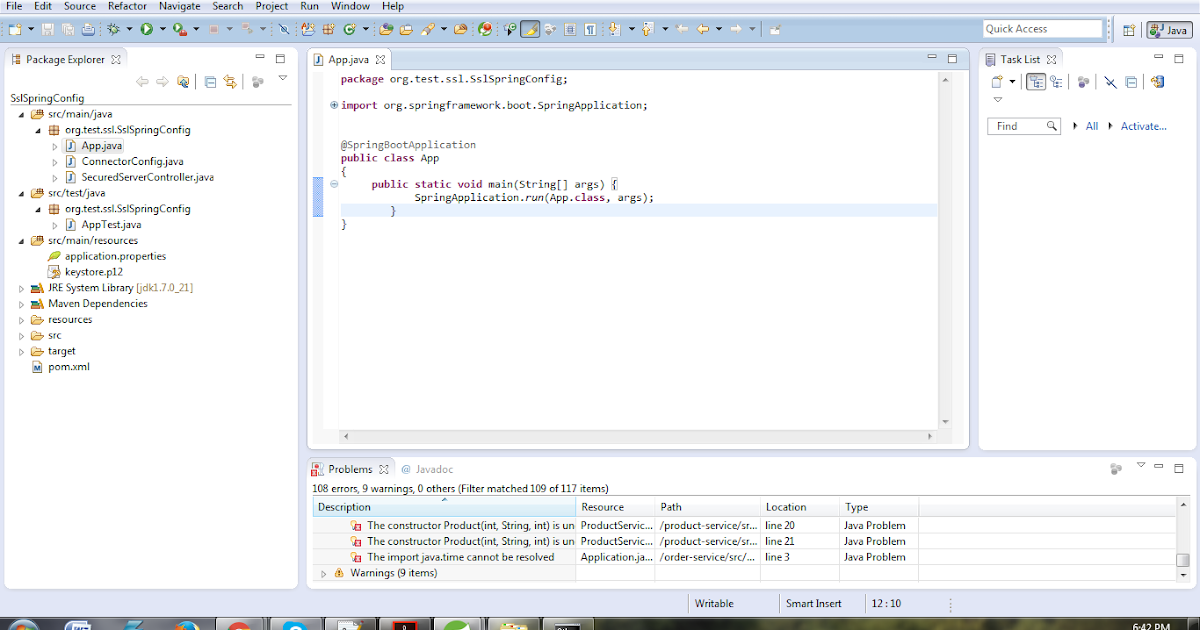Click inside the Find field in Task List
This screenshot has height=630, width=1200.
[x=1020, y=126]
